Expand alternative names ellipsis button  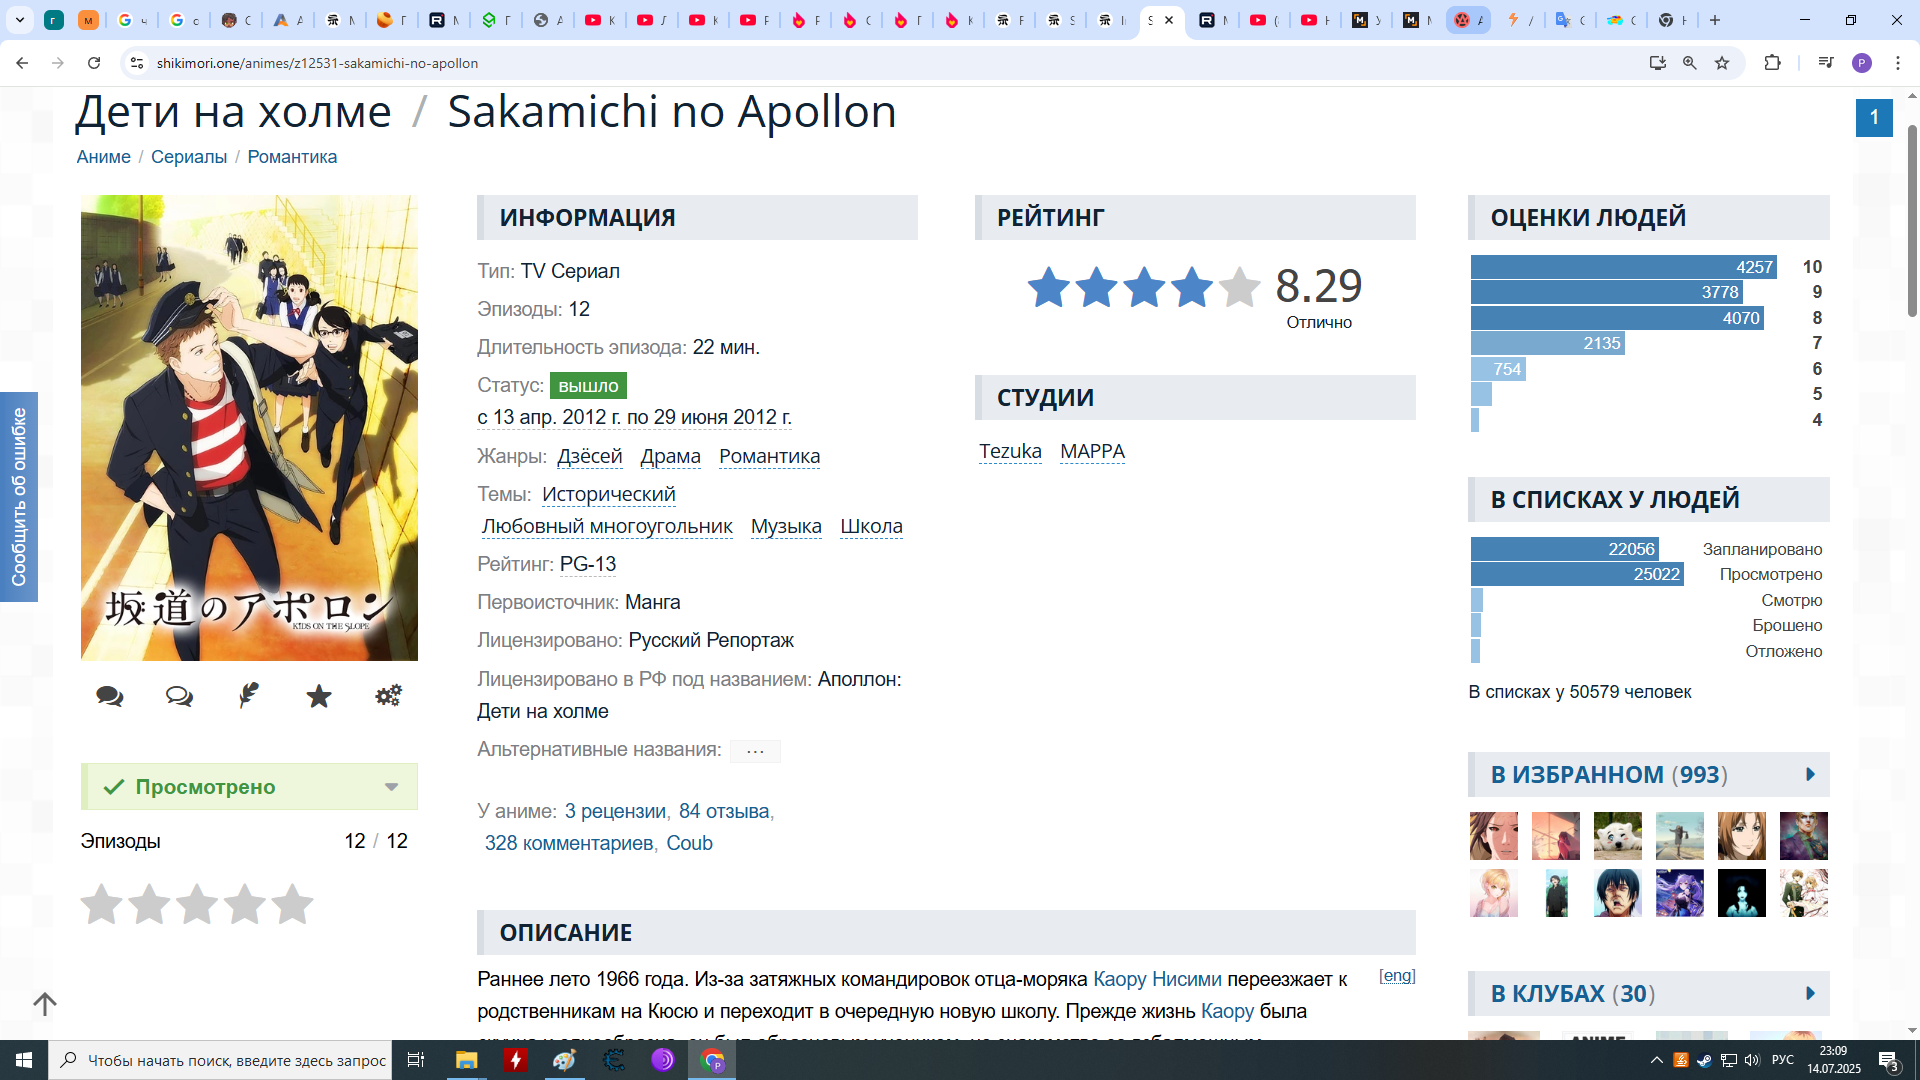[755, 751]
